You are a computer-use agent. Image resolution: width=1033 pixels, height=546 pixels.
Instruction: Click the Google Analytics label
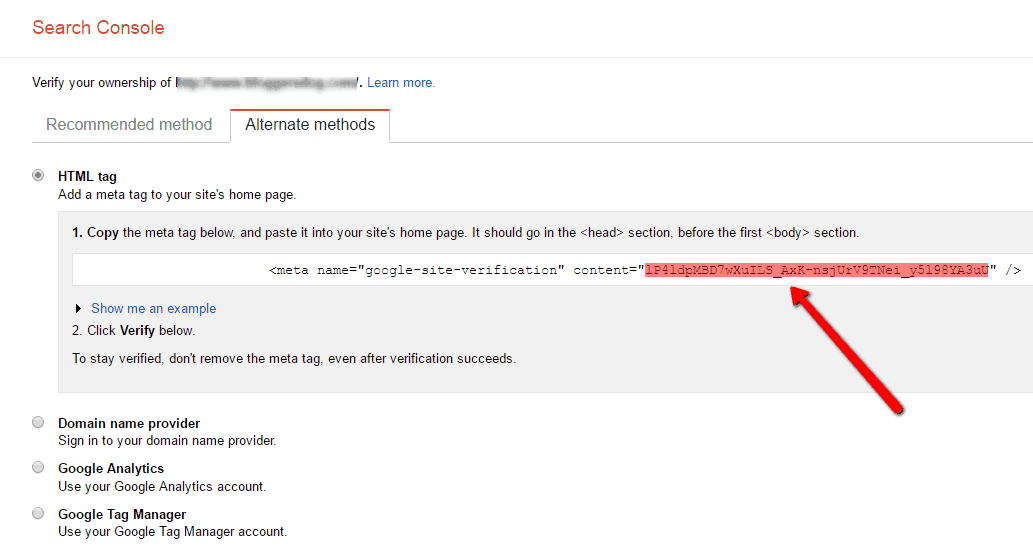(111, 468)
